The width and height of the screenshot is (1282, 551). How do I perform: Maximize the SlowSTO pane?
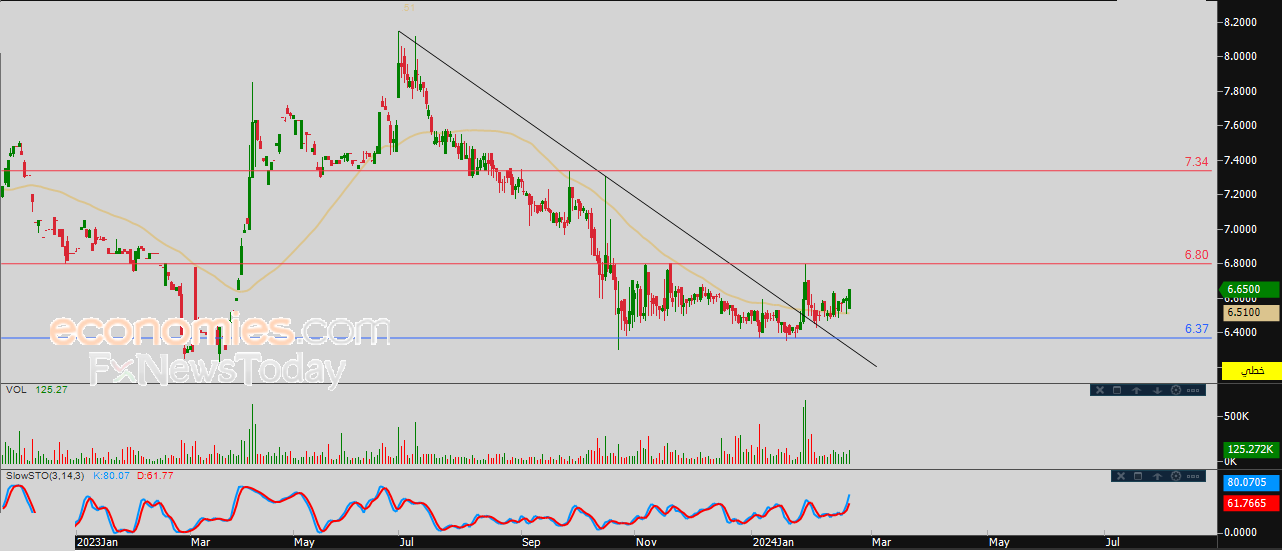tap(1138, 476)
